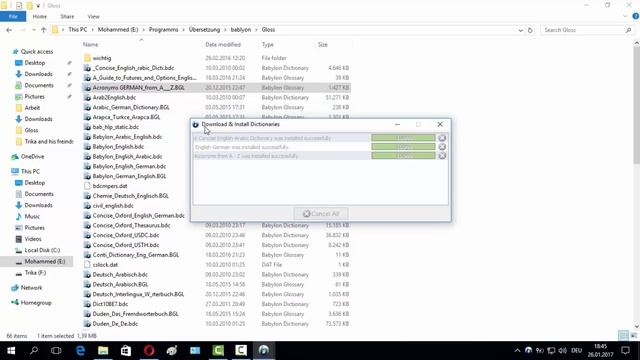The width and height of the screenshot is (640, 360).
Task: Select Concise_Oxford_Thesaurus.bdc file
Action: coord(131,225)
